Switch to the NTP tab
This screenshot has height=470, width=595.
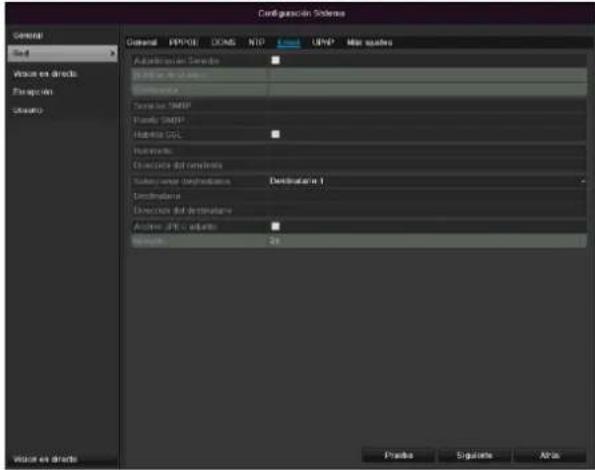tap(256, 42)
